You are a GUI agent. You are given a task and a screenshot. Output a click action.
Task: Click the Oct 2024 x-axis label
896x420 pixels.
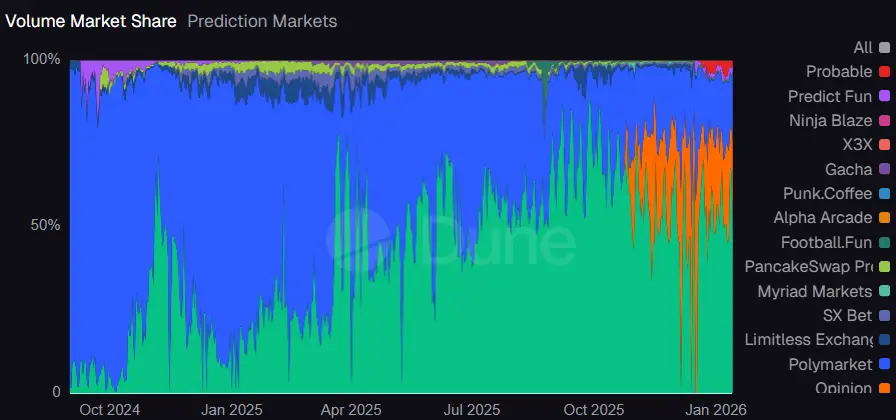(x=110, y=410)
